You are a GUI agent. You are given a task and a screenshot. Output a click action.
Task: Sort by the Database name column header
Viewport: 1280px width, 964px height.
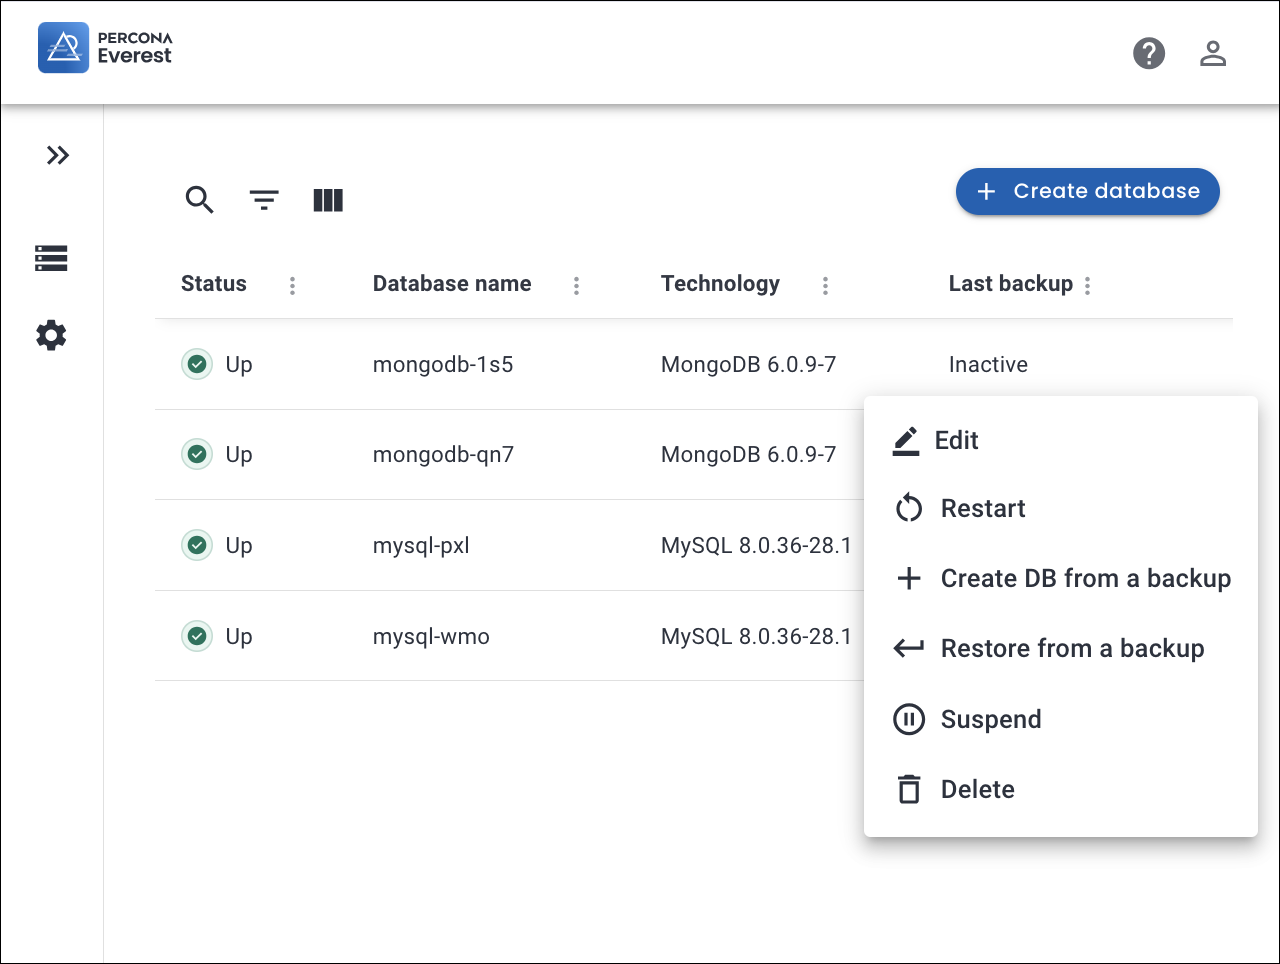point(452,284)
